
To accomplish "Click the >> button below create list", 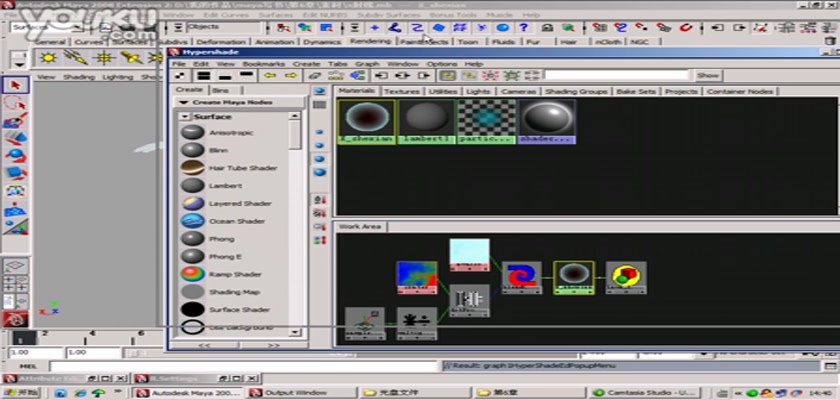I will pyautogui.click(x=273, y=345).
